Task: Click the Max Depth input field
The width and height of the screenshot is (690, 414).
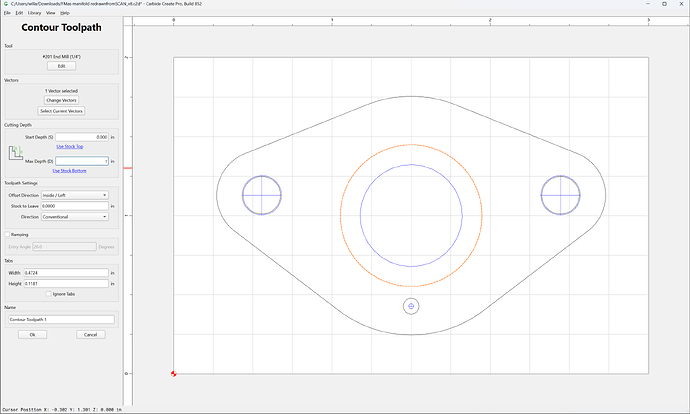Action: (82, 161)
